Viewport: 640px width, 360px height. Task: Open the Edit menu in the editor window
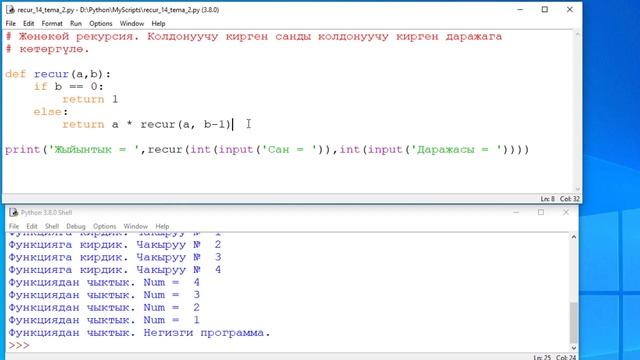pos(29,24)
